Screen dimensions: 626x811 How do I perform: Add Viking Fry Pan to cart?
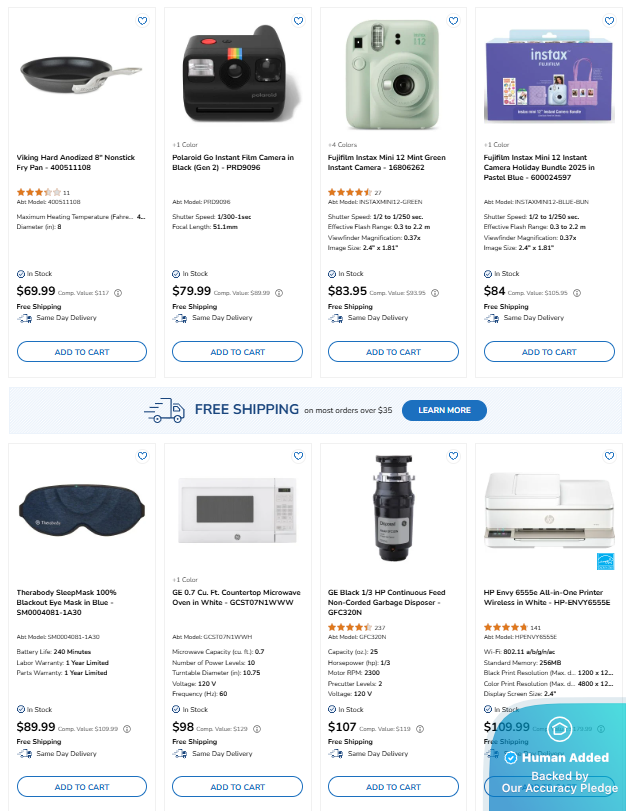pyautogui.click(x=82, y=352)
